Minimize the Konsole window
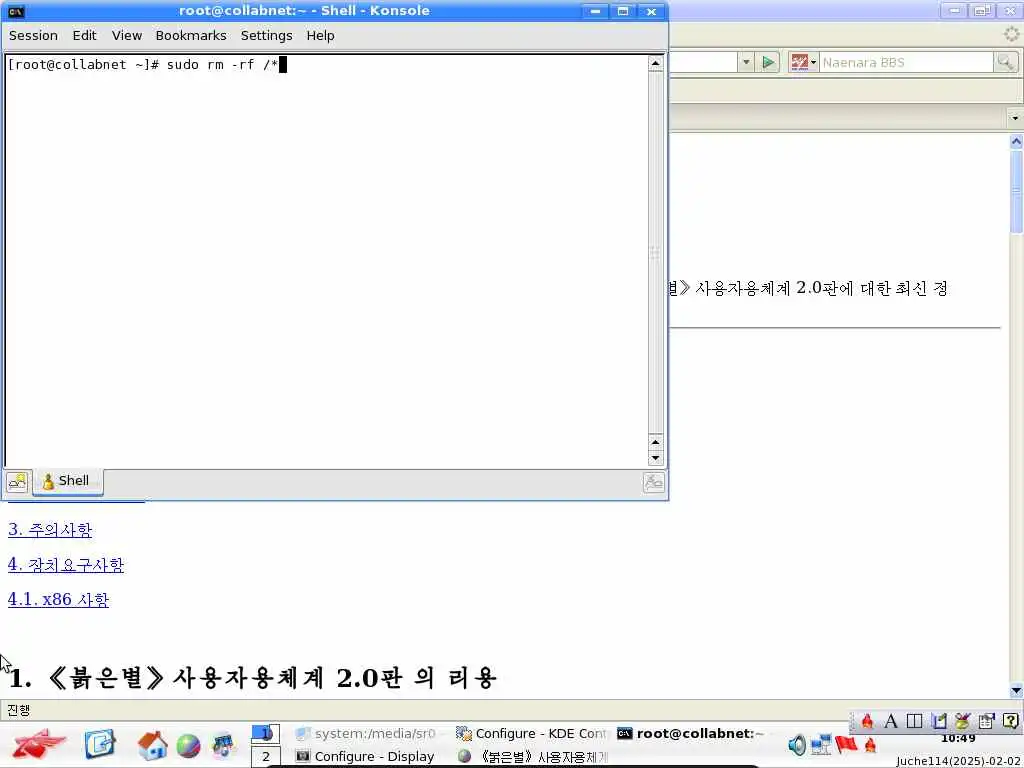The width and height of the screenshot is (1024, 768). [x=595, y=11]
